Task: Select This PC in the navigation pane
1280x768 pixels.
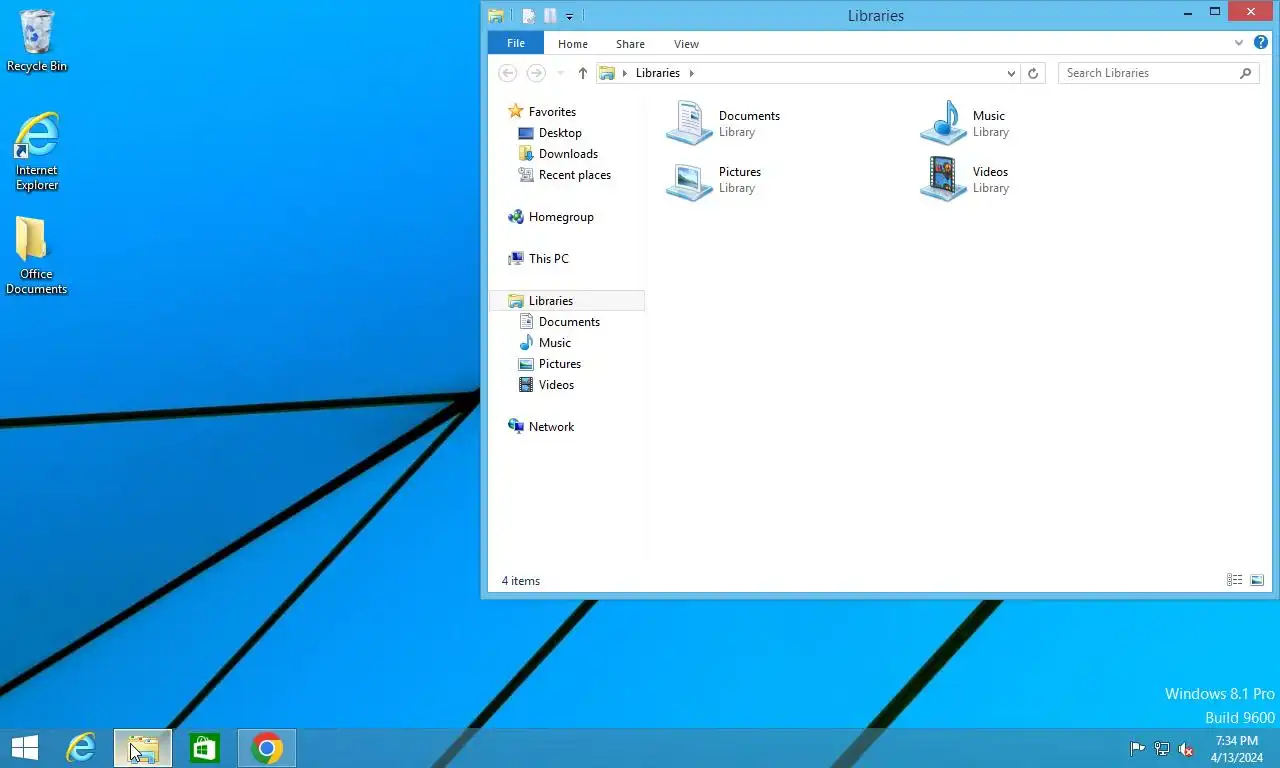Action: point(539,259)
